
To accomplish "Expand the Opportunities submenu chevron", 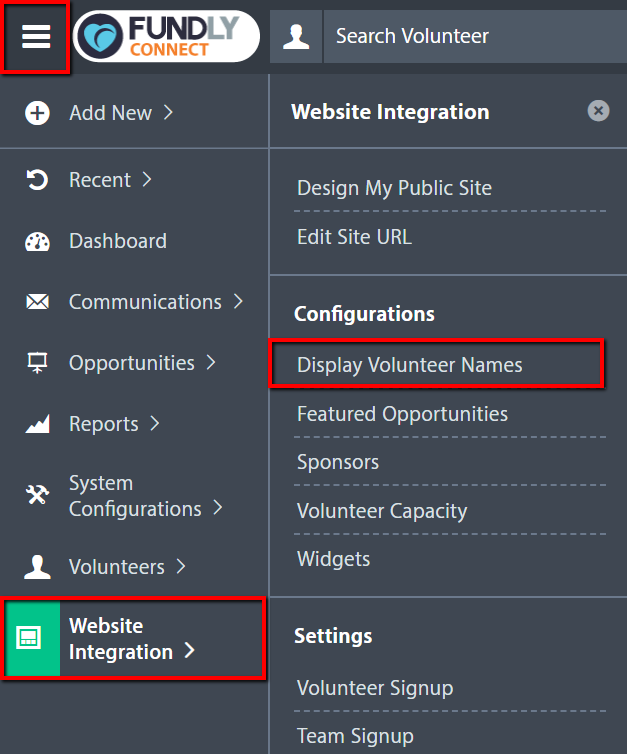I will (x=211, y=363).
